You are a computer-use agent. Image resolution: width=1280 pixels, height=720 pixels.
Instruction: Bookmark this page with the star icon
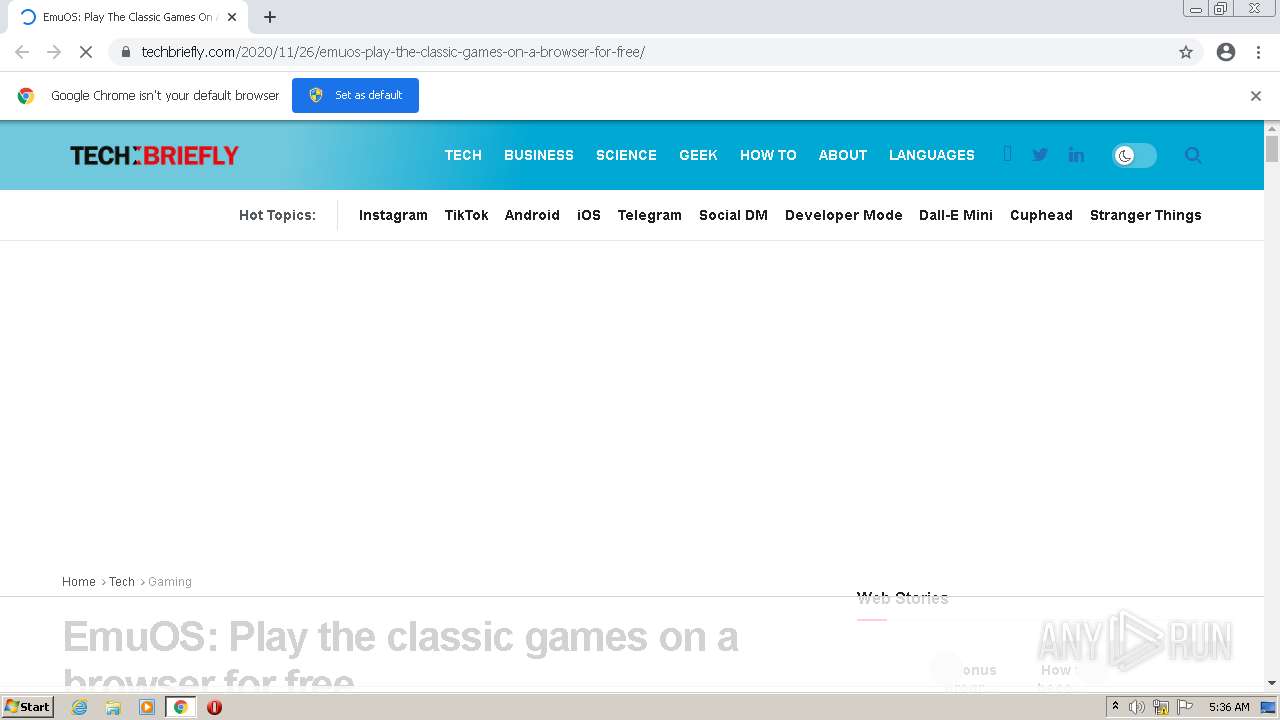click(x=1186, y=52)
